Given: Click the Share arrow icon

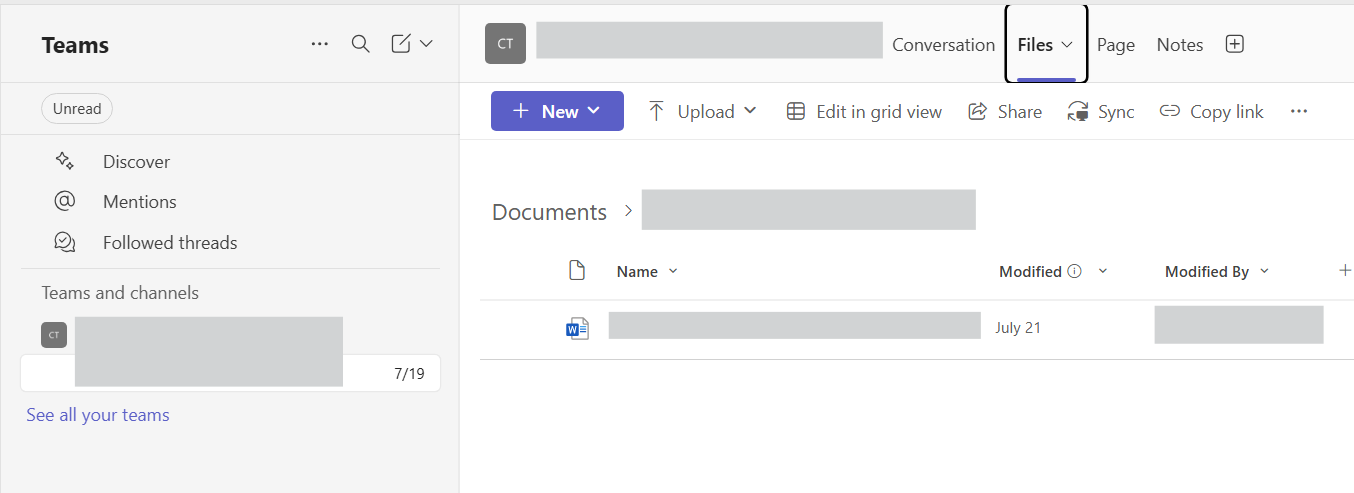Looking at the screenshot, I should (978, 111).
